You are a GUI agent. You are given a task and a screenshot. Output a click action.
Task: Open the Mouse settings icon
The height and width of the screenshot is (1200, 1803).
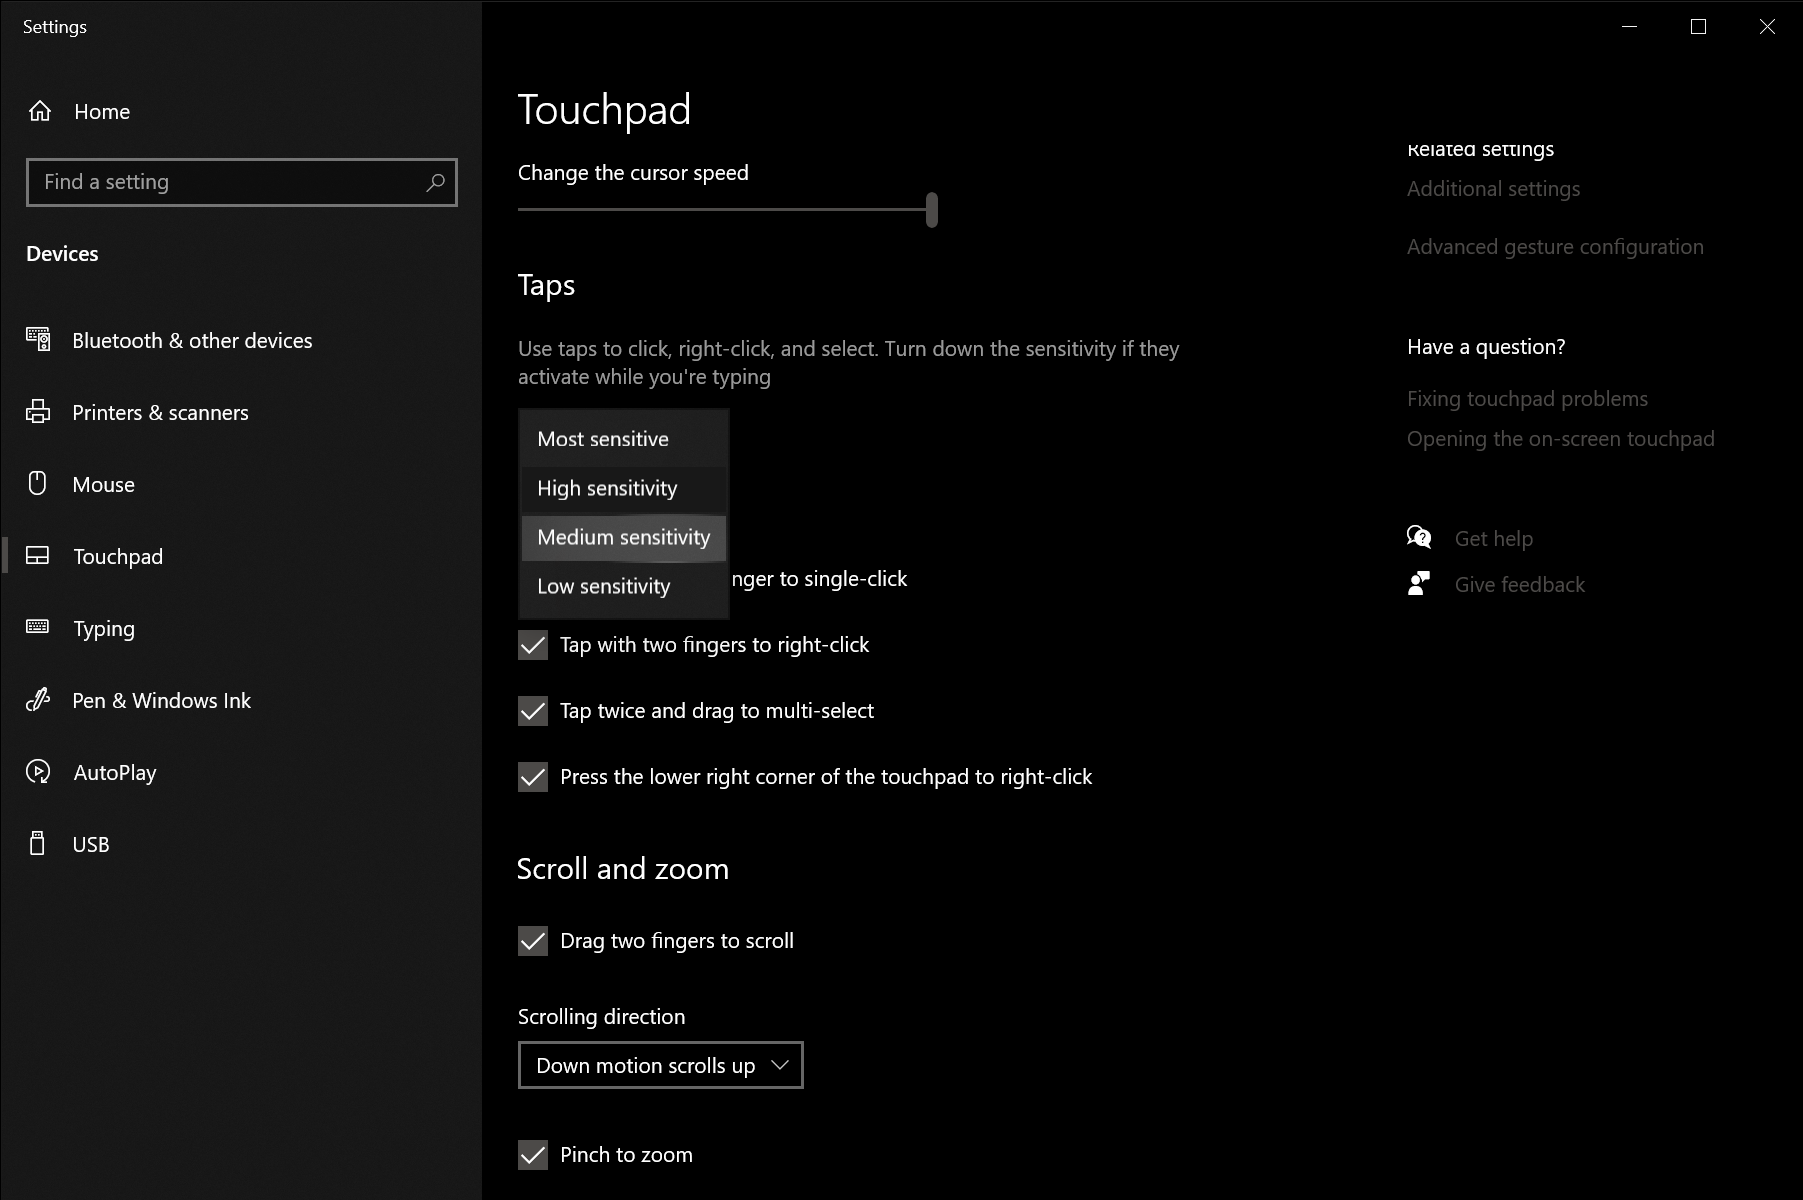(38, 484)
